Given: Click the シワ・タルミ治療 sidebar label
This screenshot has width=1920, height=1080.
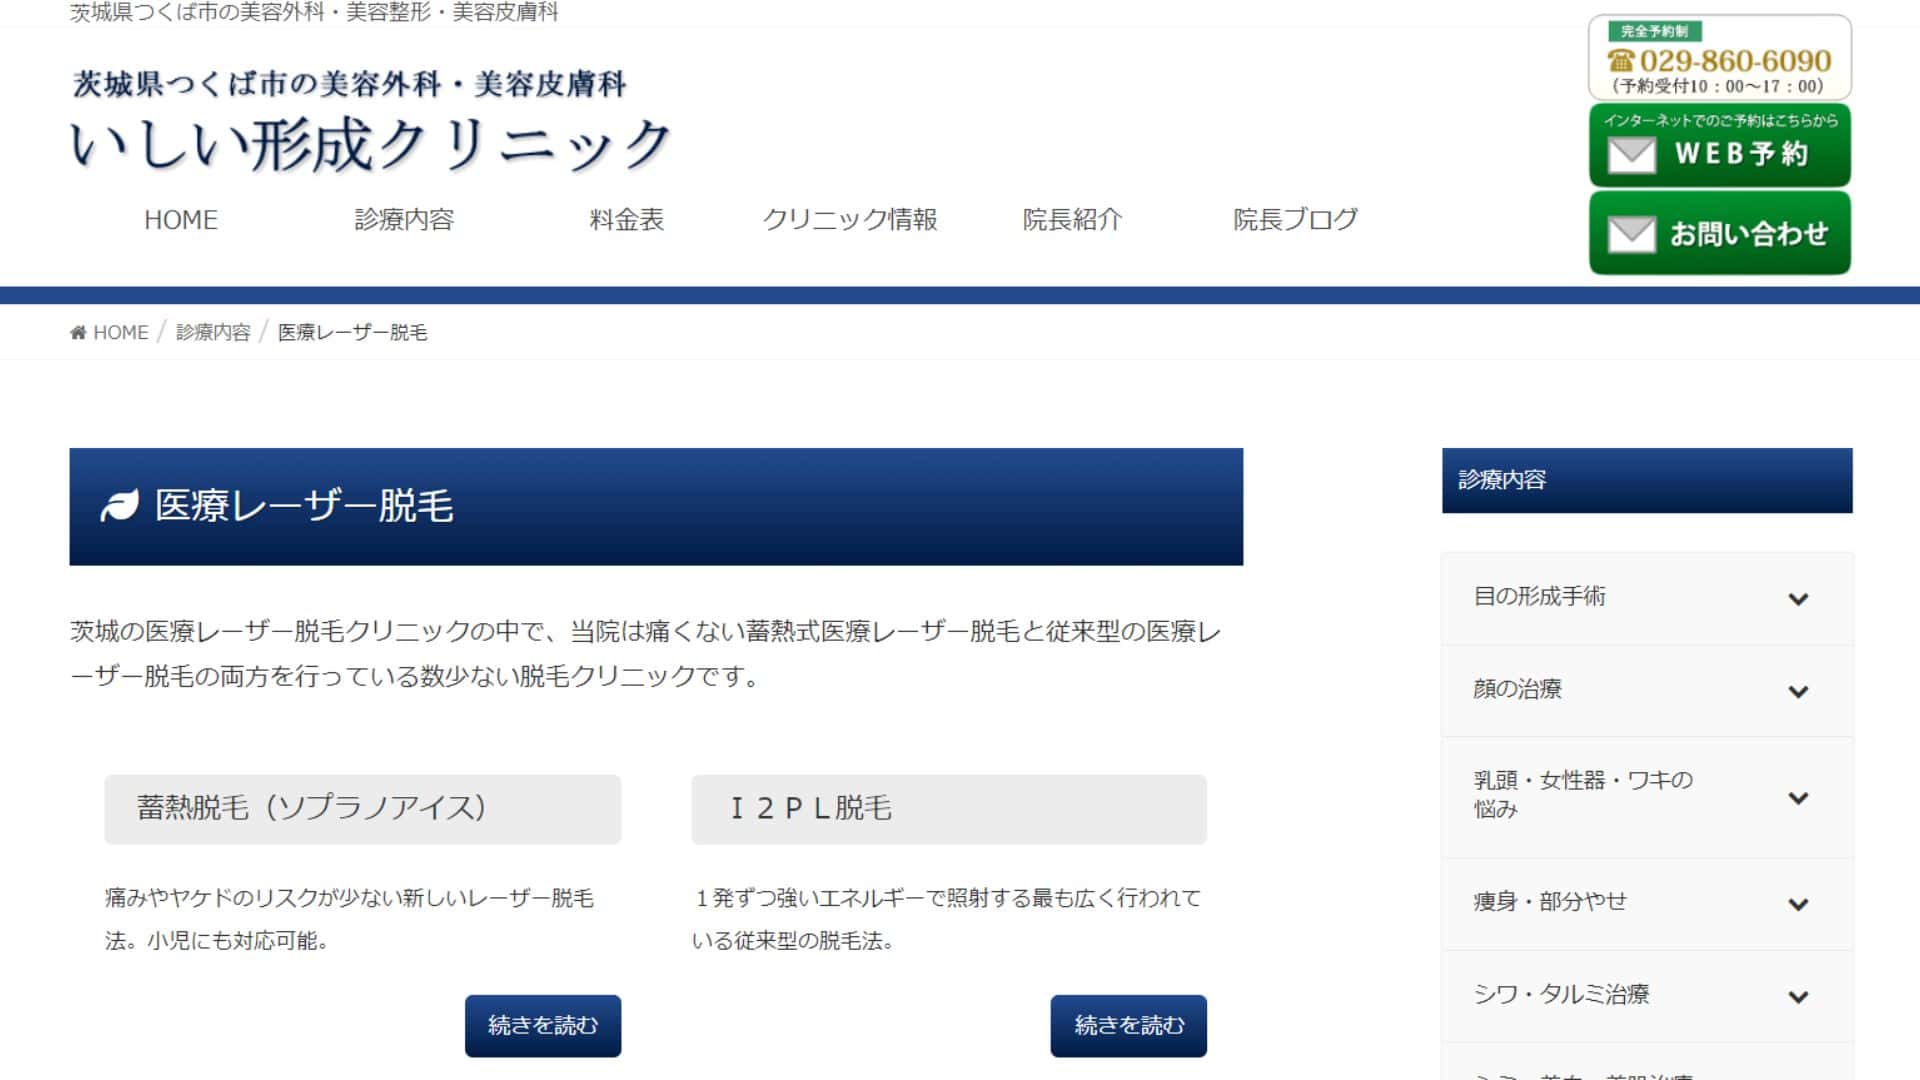Looking at the screenshot, I should pyautogui.click(x=1562, y=994).
